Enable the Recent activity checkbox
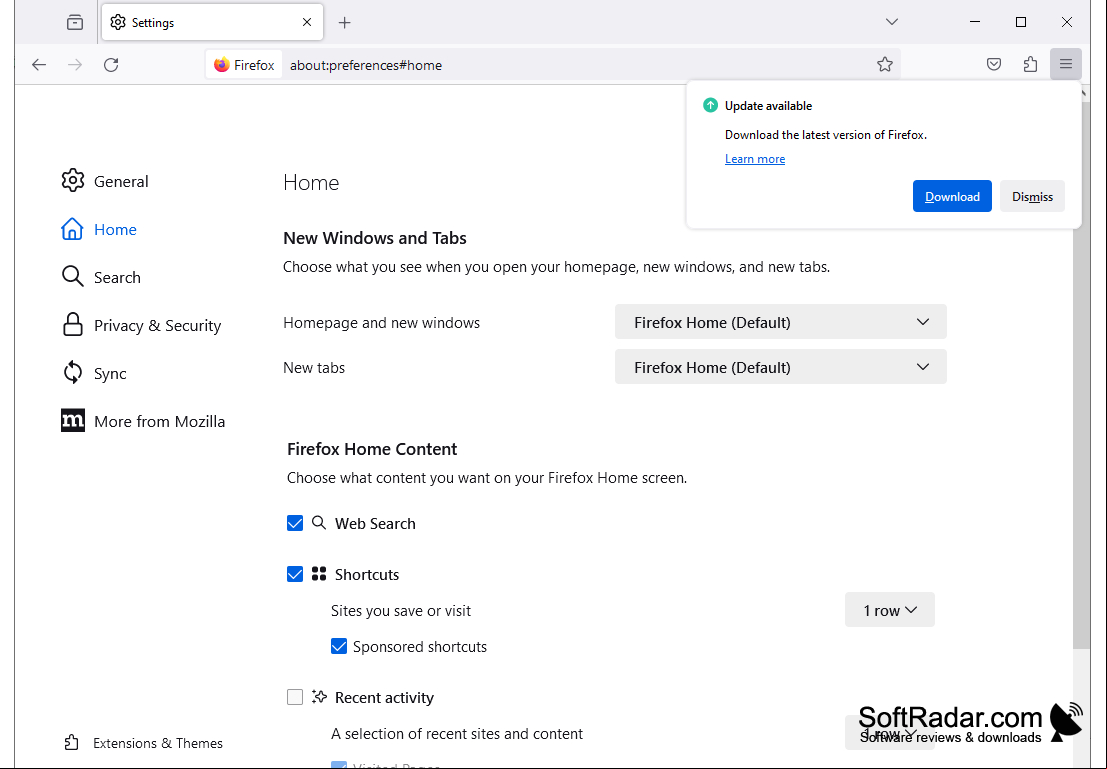1107x769 pixels. pyautogui.click(x=295, y=697)
